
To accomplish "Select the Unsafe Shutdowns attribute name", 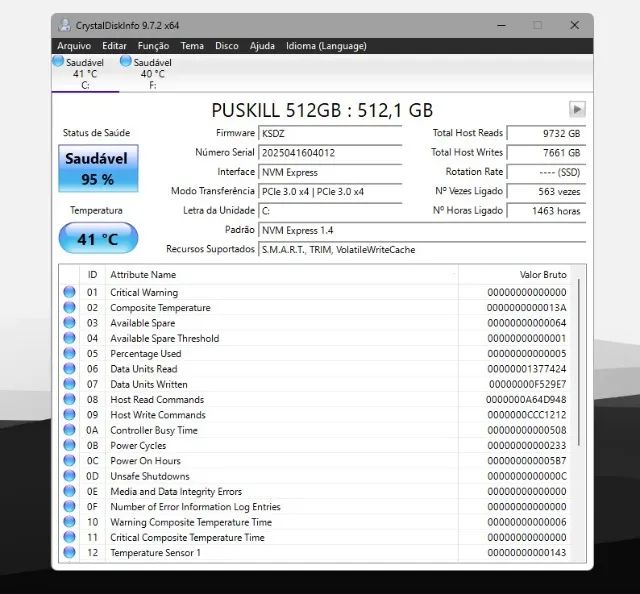I will point(150,476).
